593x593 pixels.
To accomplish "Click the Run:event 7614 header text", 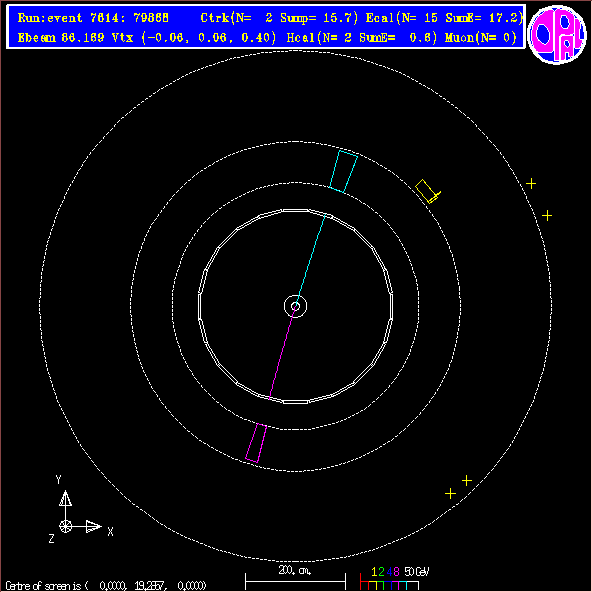I will [93, 18].
